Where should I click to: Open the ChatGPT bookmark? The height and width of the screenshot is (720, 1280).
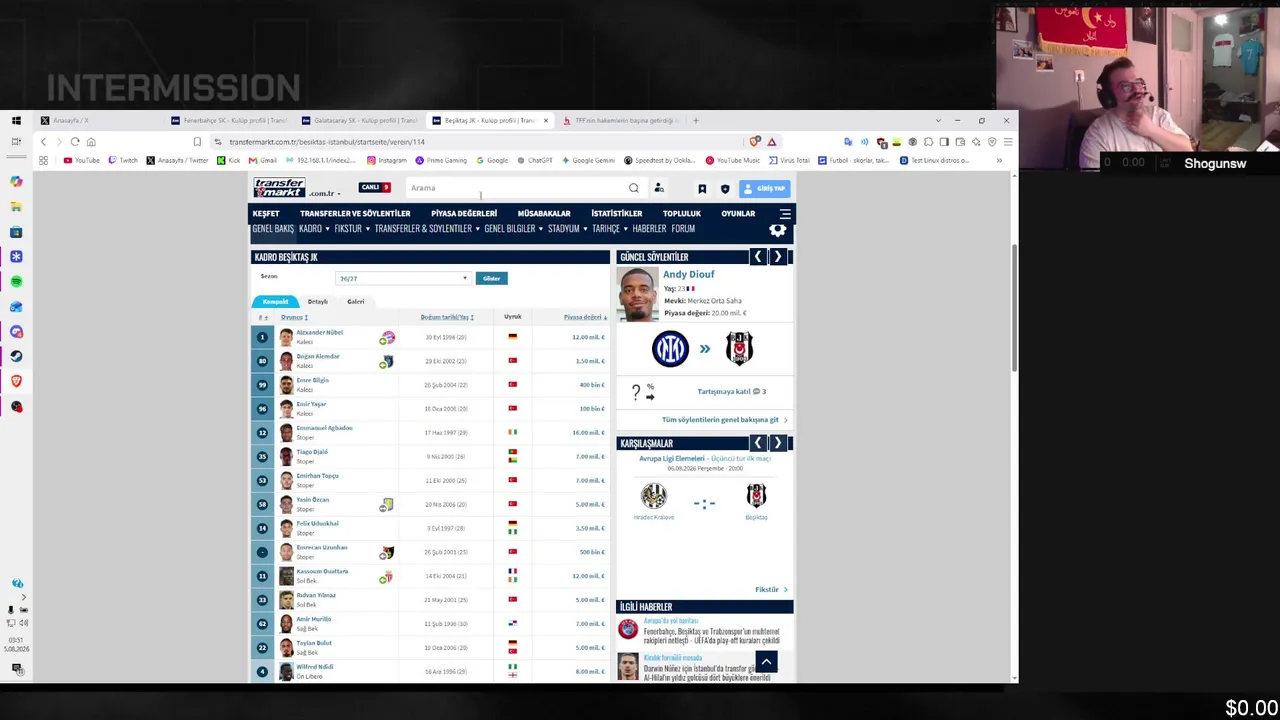click(535, 160)
